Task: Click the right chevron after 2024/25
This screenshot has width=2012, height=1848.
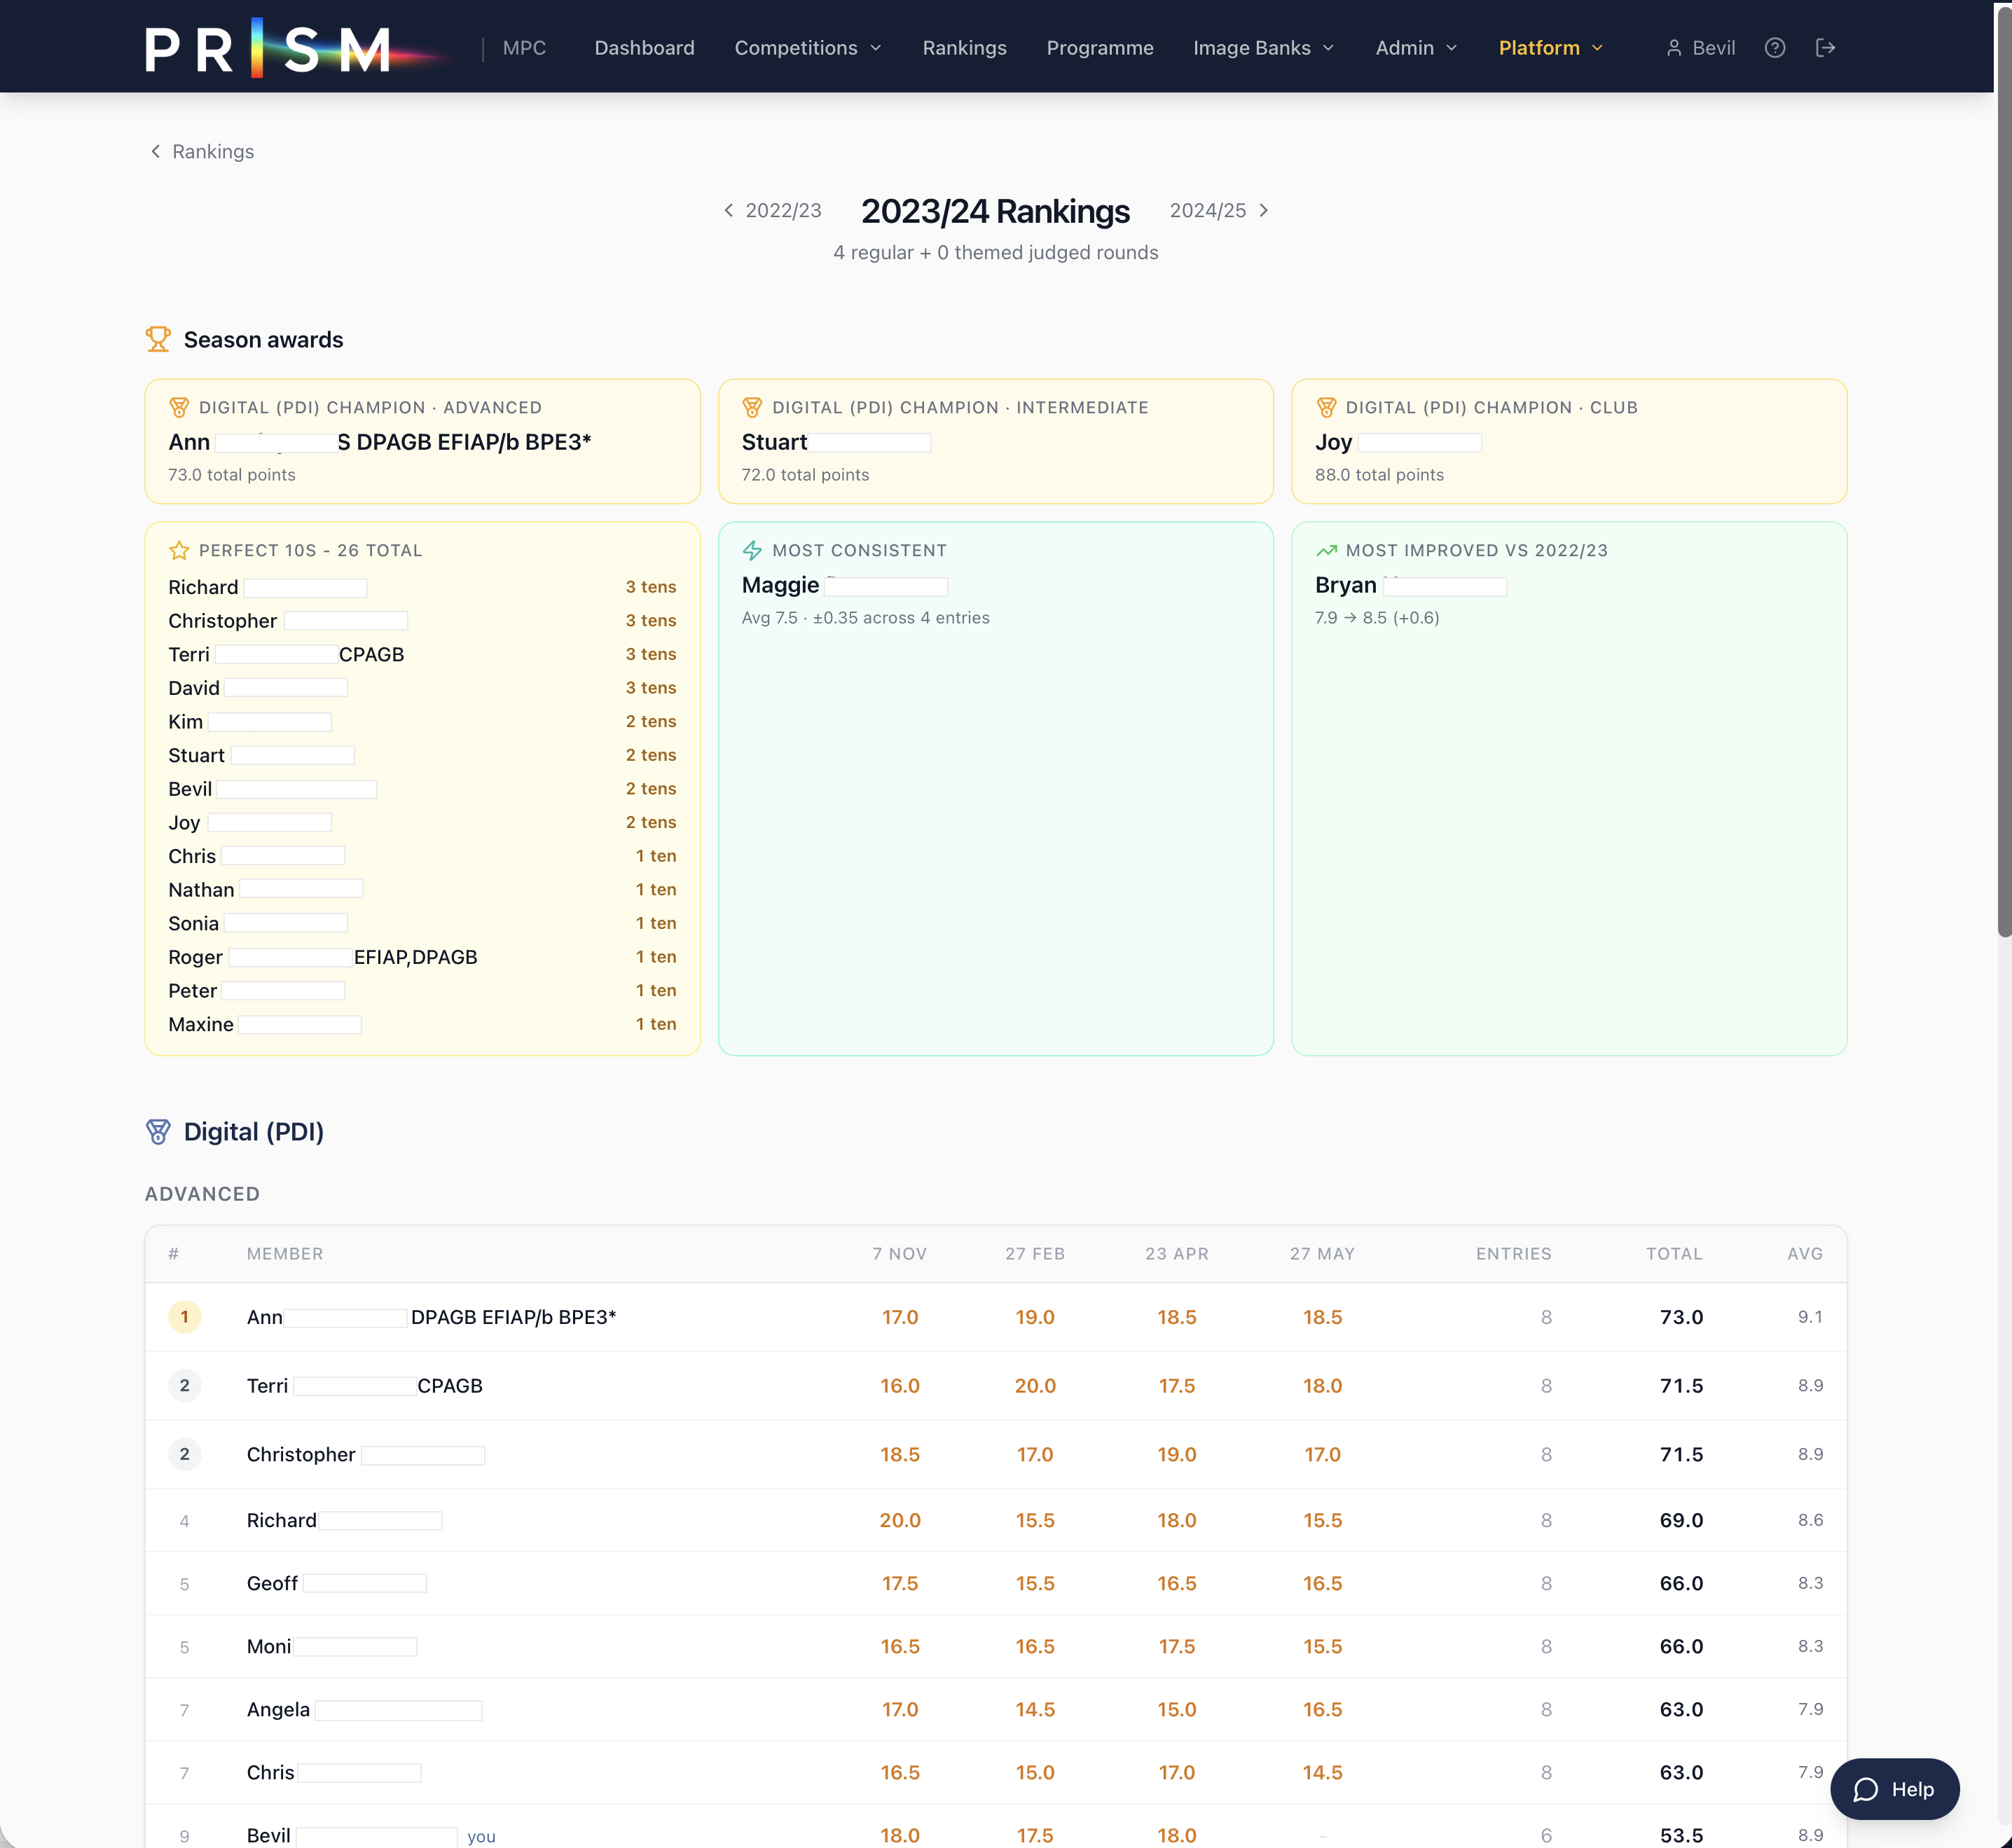Action: [x=1264, y=210]
